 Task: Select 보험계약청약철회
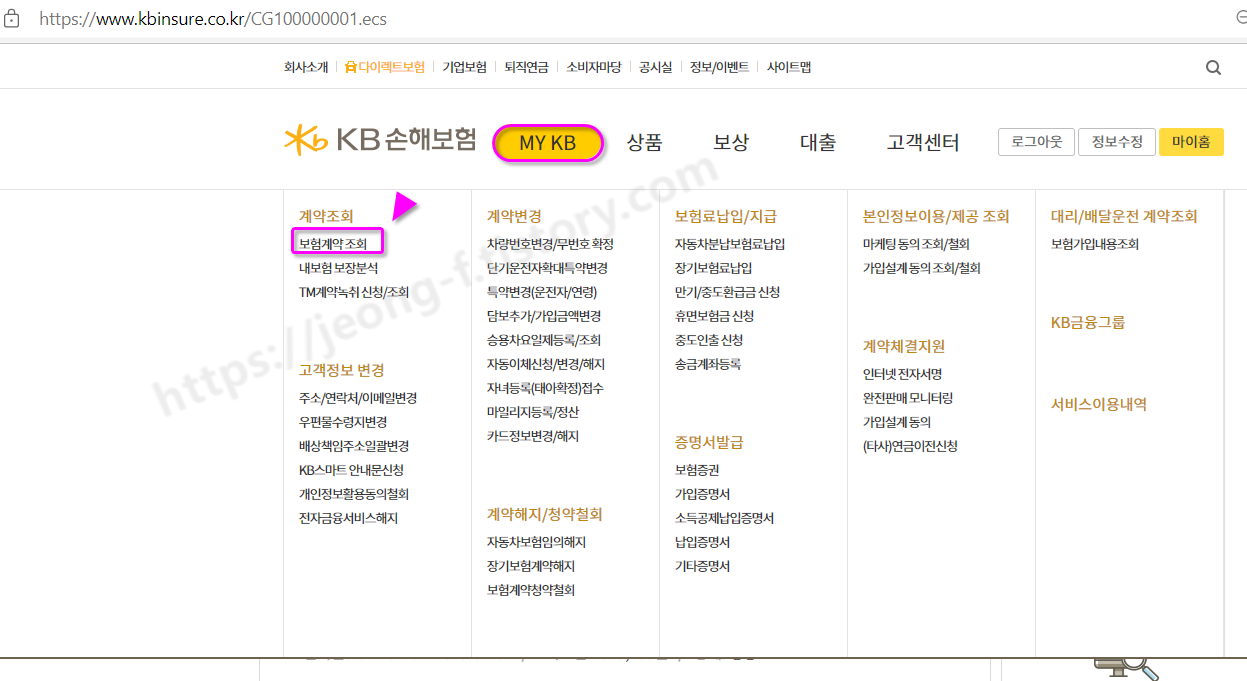click(x=531, y=590)
